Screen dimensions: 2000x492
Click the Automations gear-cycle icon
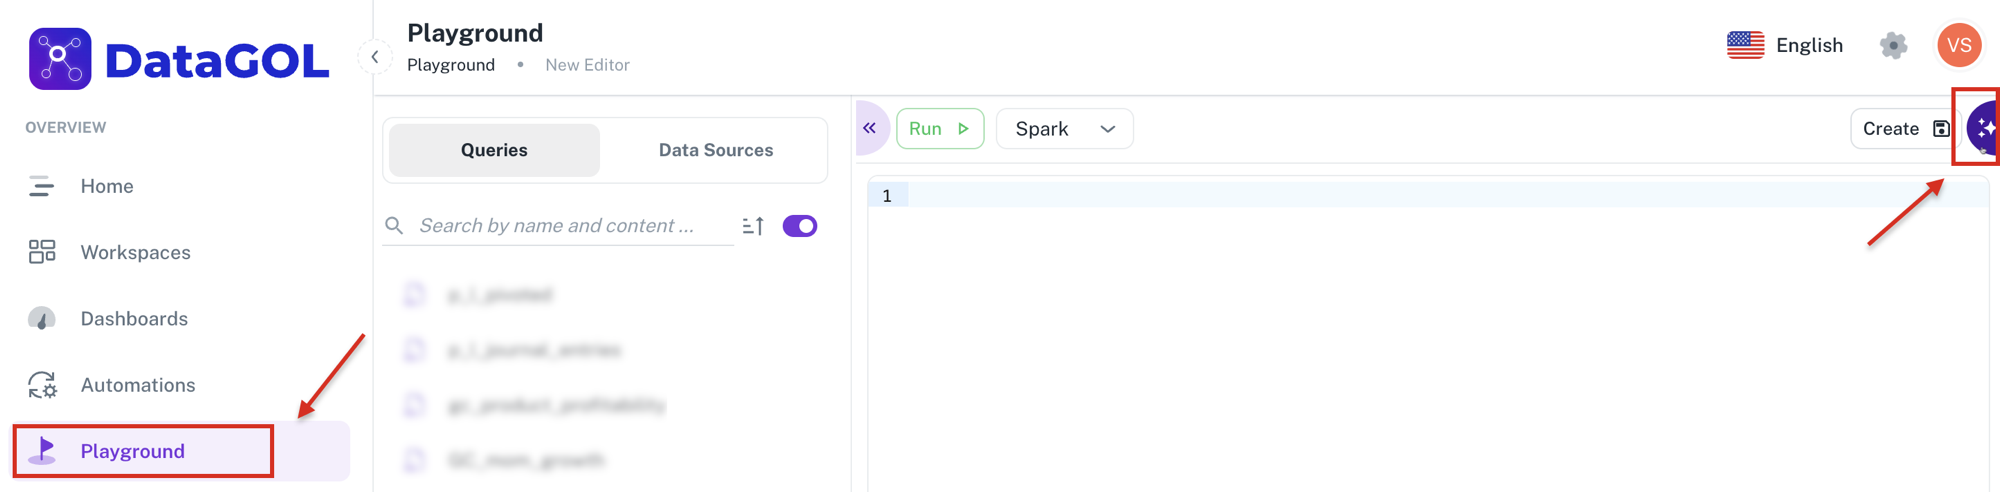point(42,385)
